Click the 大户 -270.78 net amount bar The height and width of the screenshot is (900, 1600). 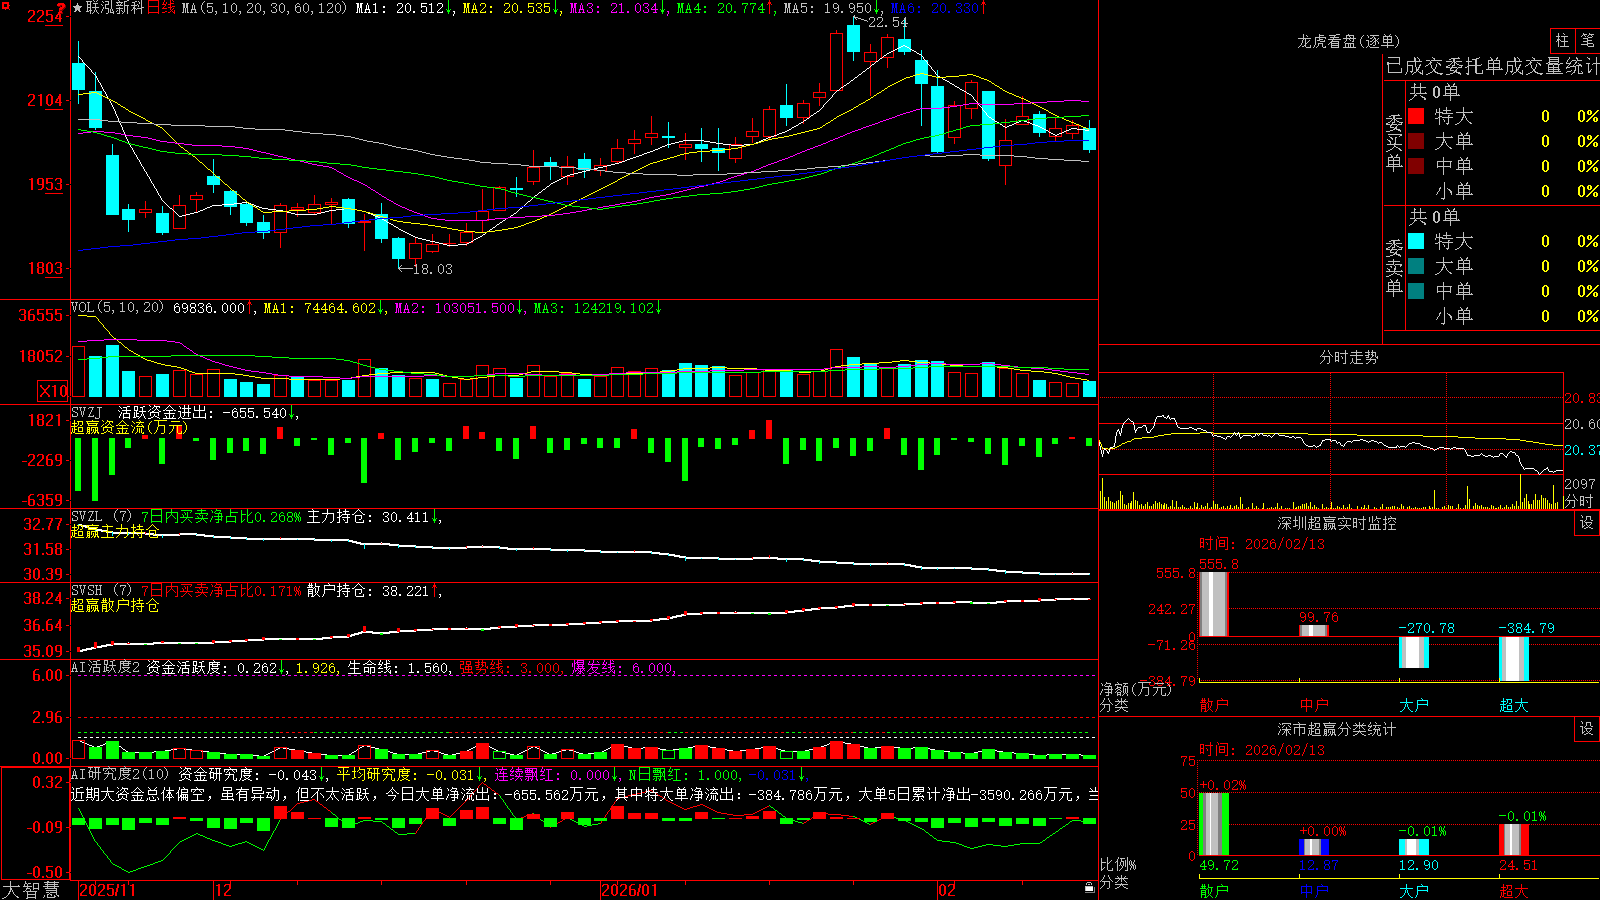click(1413, 652)
